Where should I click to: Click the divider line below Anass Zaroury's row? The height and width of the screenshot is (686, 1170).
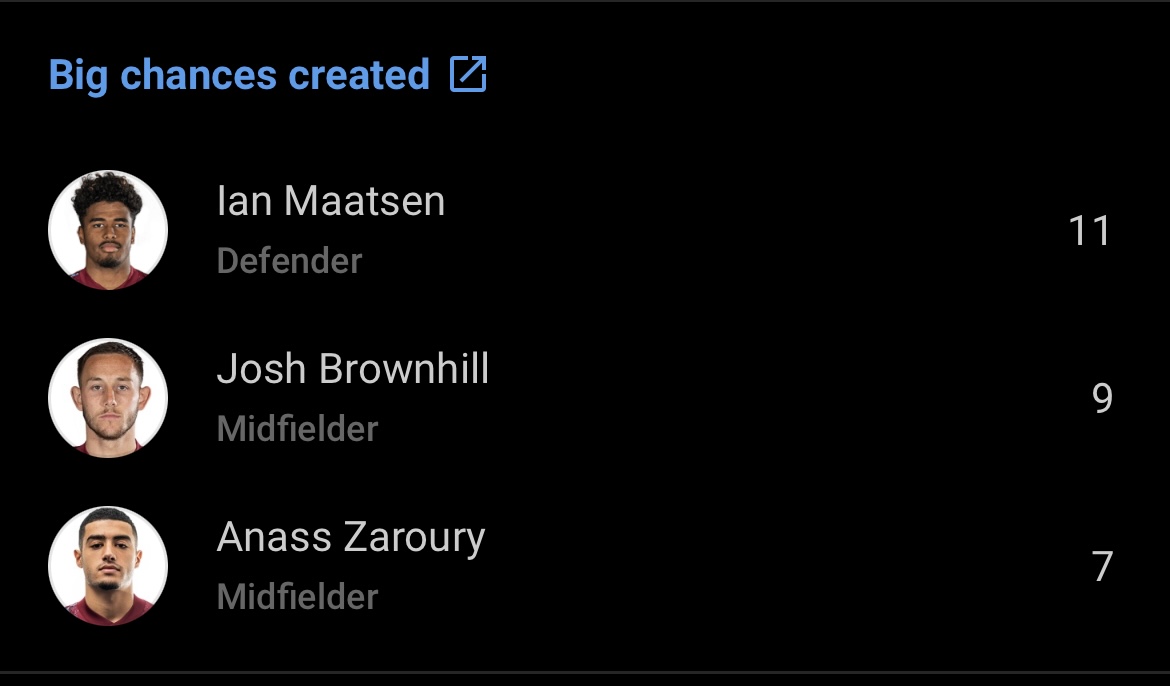point(585,672)
